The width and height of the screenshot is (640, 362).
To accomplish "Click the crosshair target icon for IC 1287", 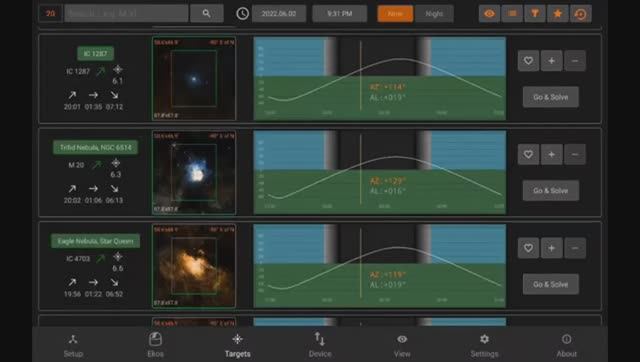I will tap(118, 69).
